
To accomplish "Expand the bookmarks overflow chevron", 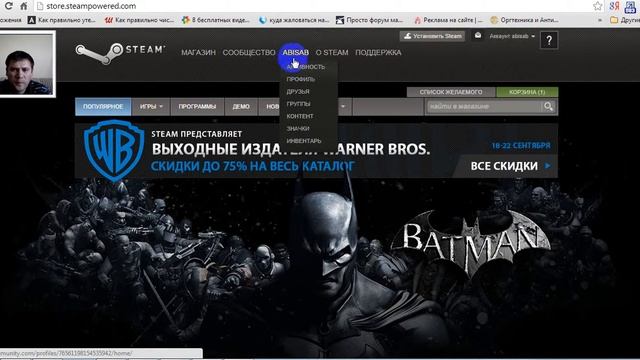I will 600,20.
